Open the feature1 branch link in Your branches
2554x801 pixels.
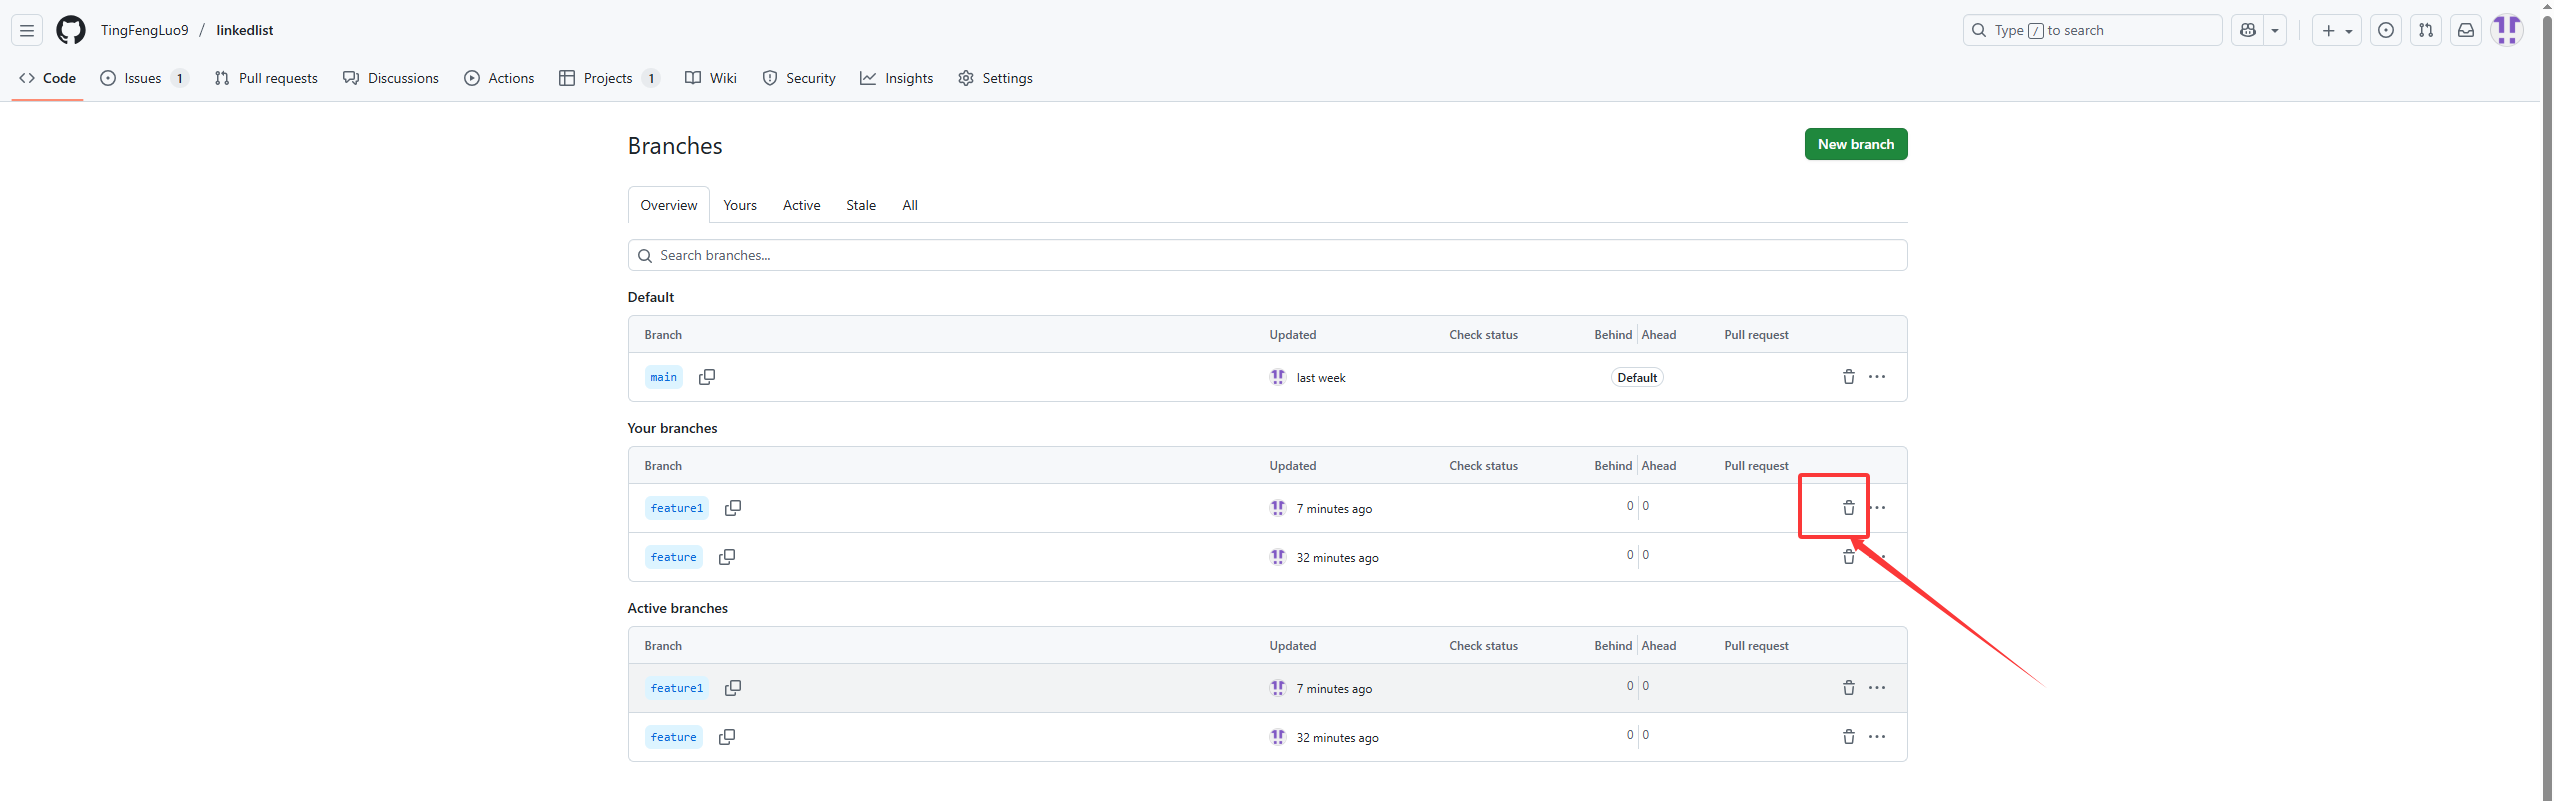(677, 508)
